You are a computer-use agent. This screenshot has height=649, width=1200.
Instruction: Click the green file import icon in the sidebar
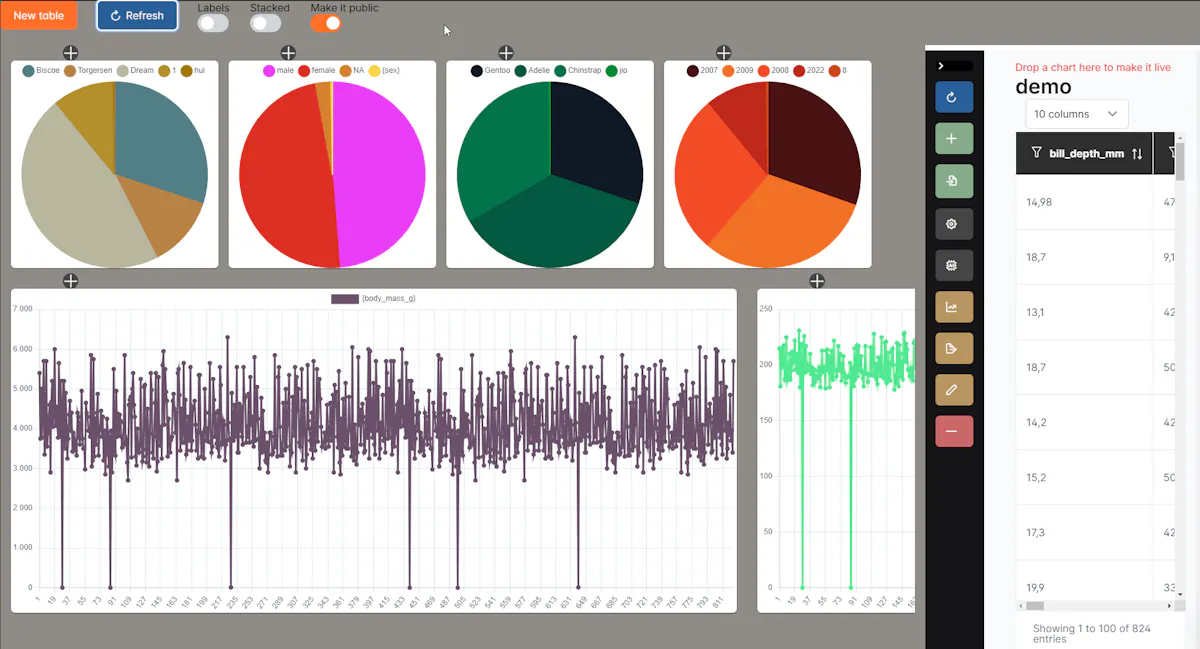point(954,181)
